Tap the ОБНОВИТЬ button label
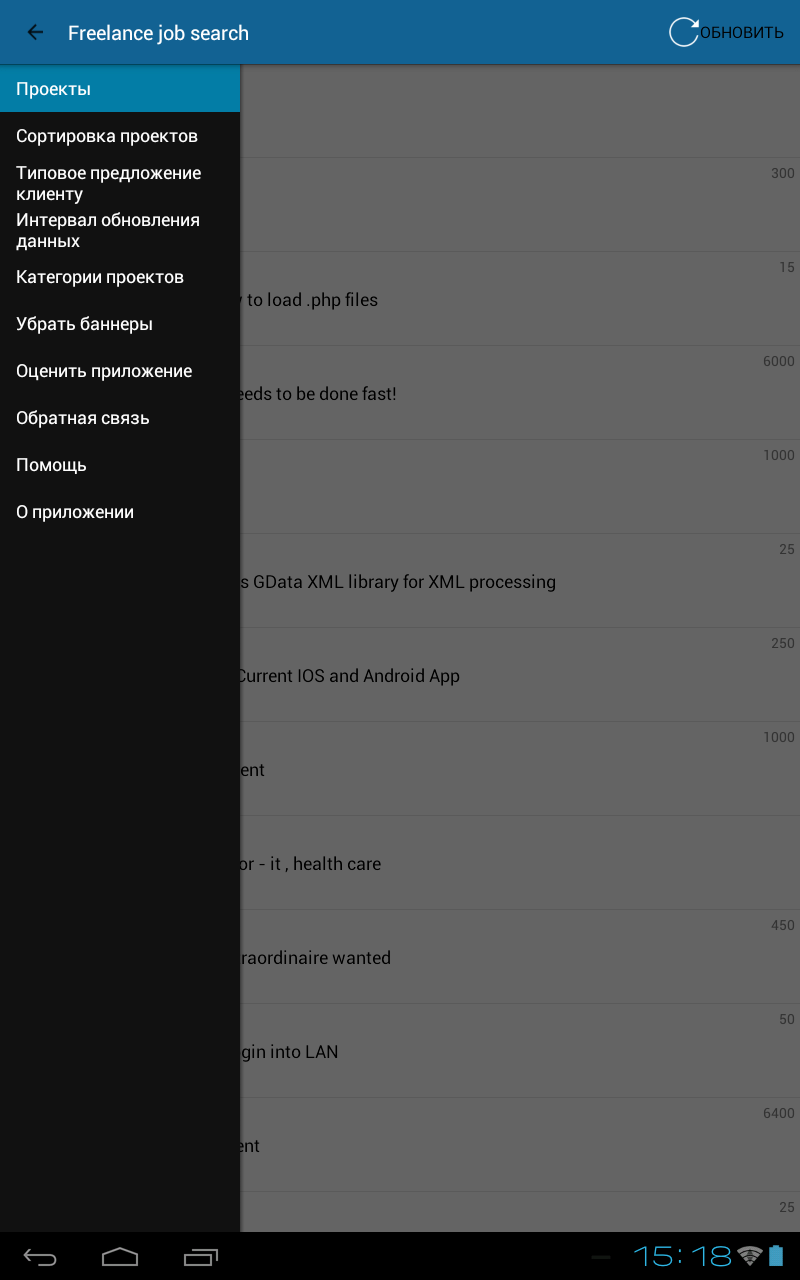Image resolution: width=800 pixels, height=1280 pixels. click(742, 32)
